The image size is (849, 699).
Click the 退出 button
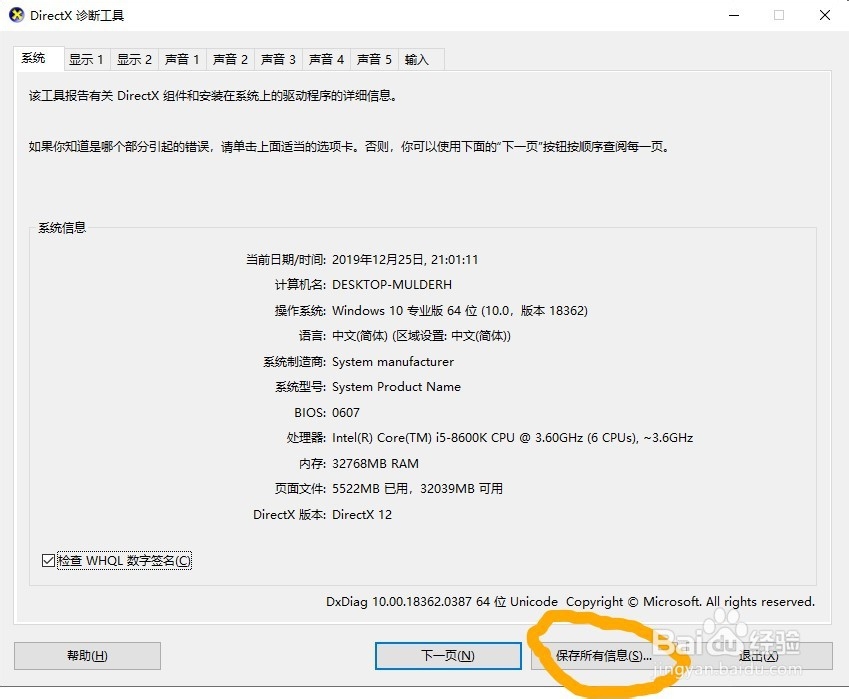(758, 656)
